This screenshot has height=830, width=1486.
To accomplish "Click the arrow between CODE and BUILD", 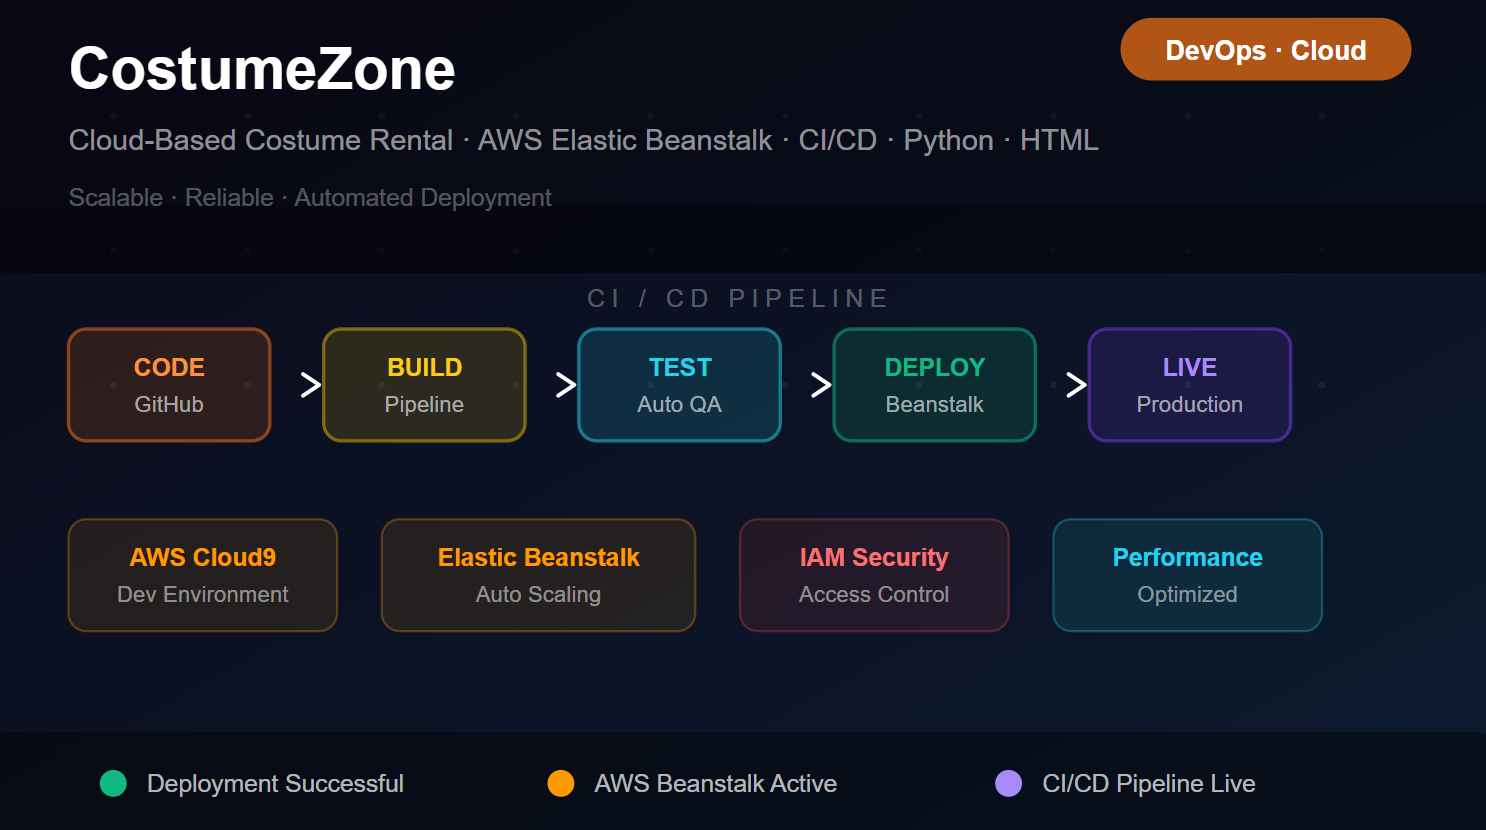I will pyautogui.click(x=311, y=385).
